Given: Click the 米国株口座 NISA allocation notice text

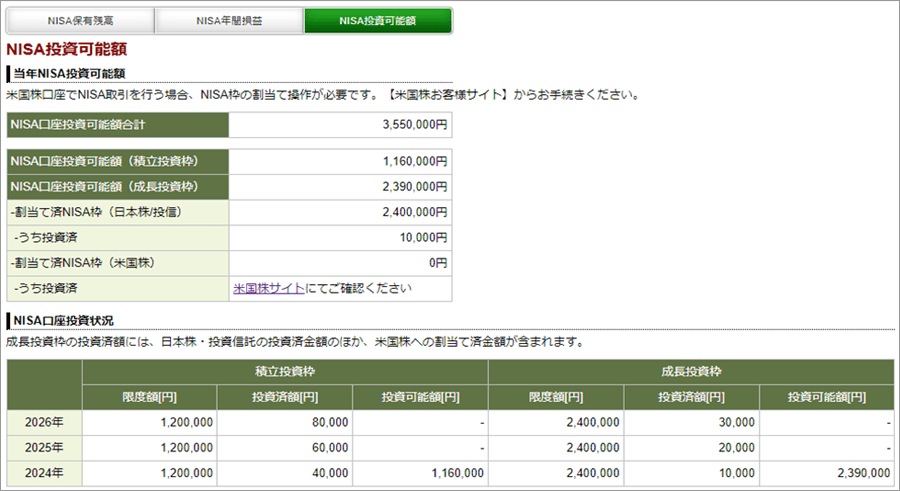Looking at the screenshot, I should tap(323, 95).
